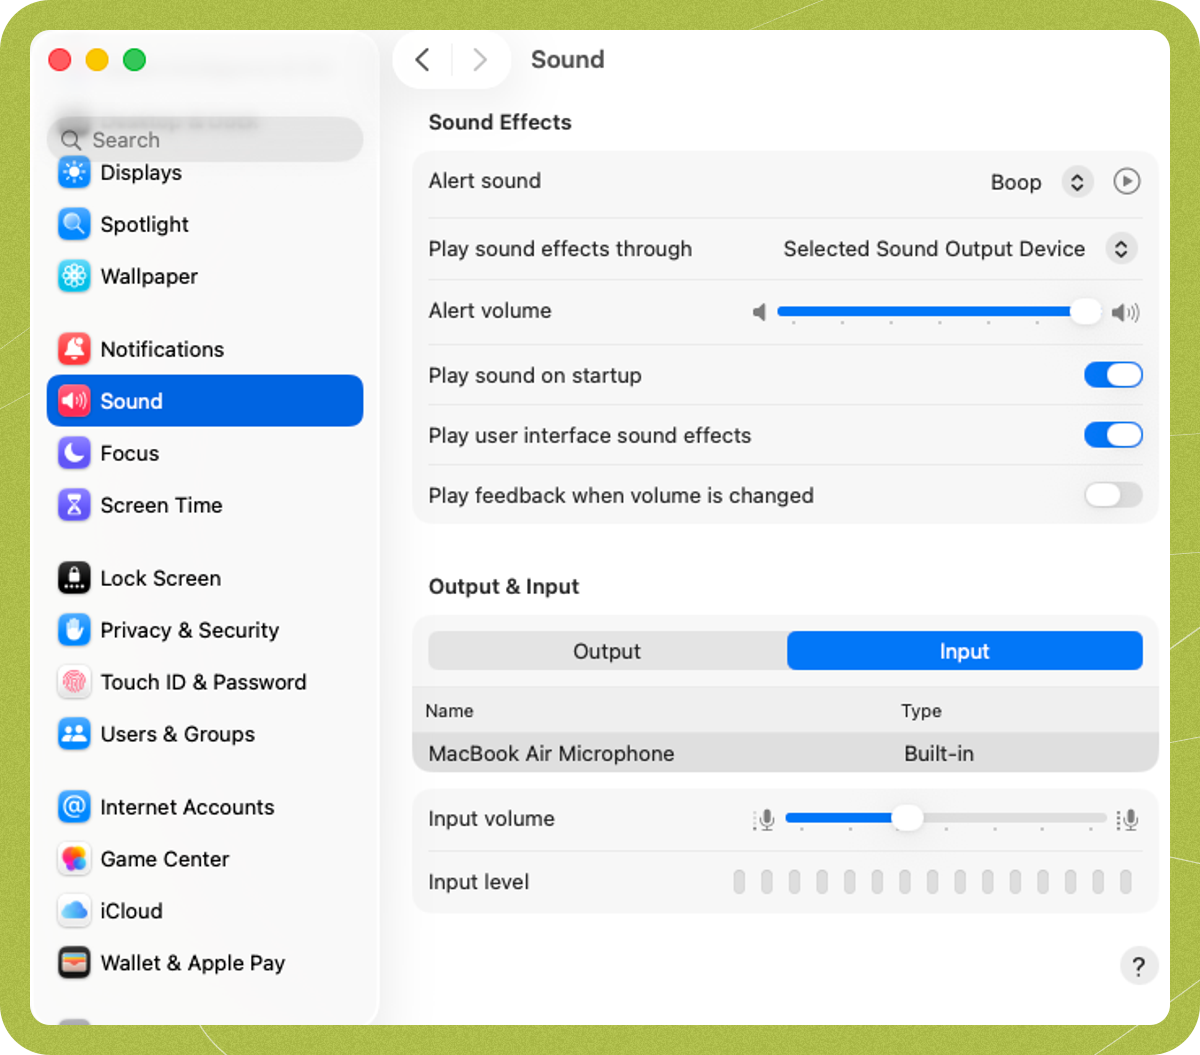The image size is (1200, 1055).
Task: Click the Sound Effects heading
Action: [x=500, y=122]
